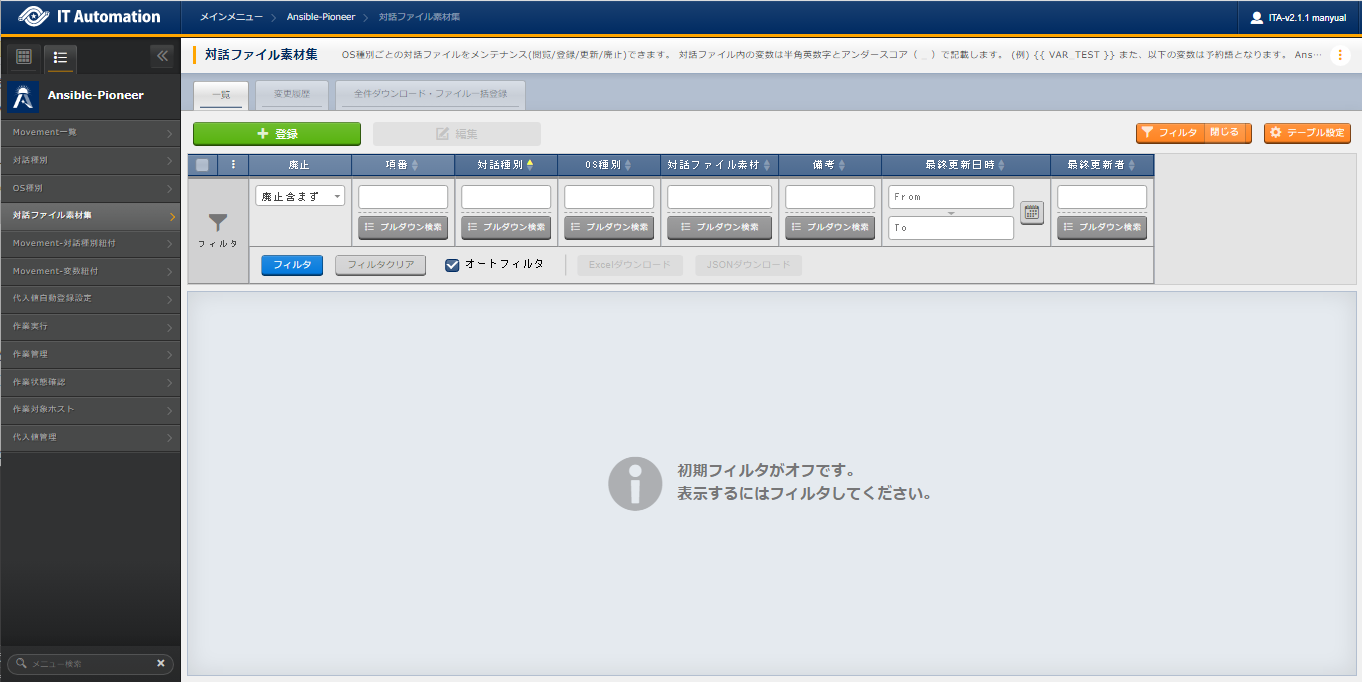This screenshot has height=682, width=1362.
Task: Open the 廃止含まず dropdown
Action: tap(300, 197)
